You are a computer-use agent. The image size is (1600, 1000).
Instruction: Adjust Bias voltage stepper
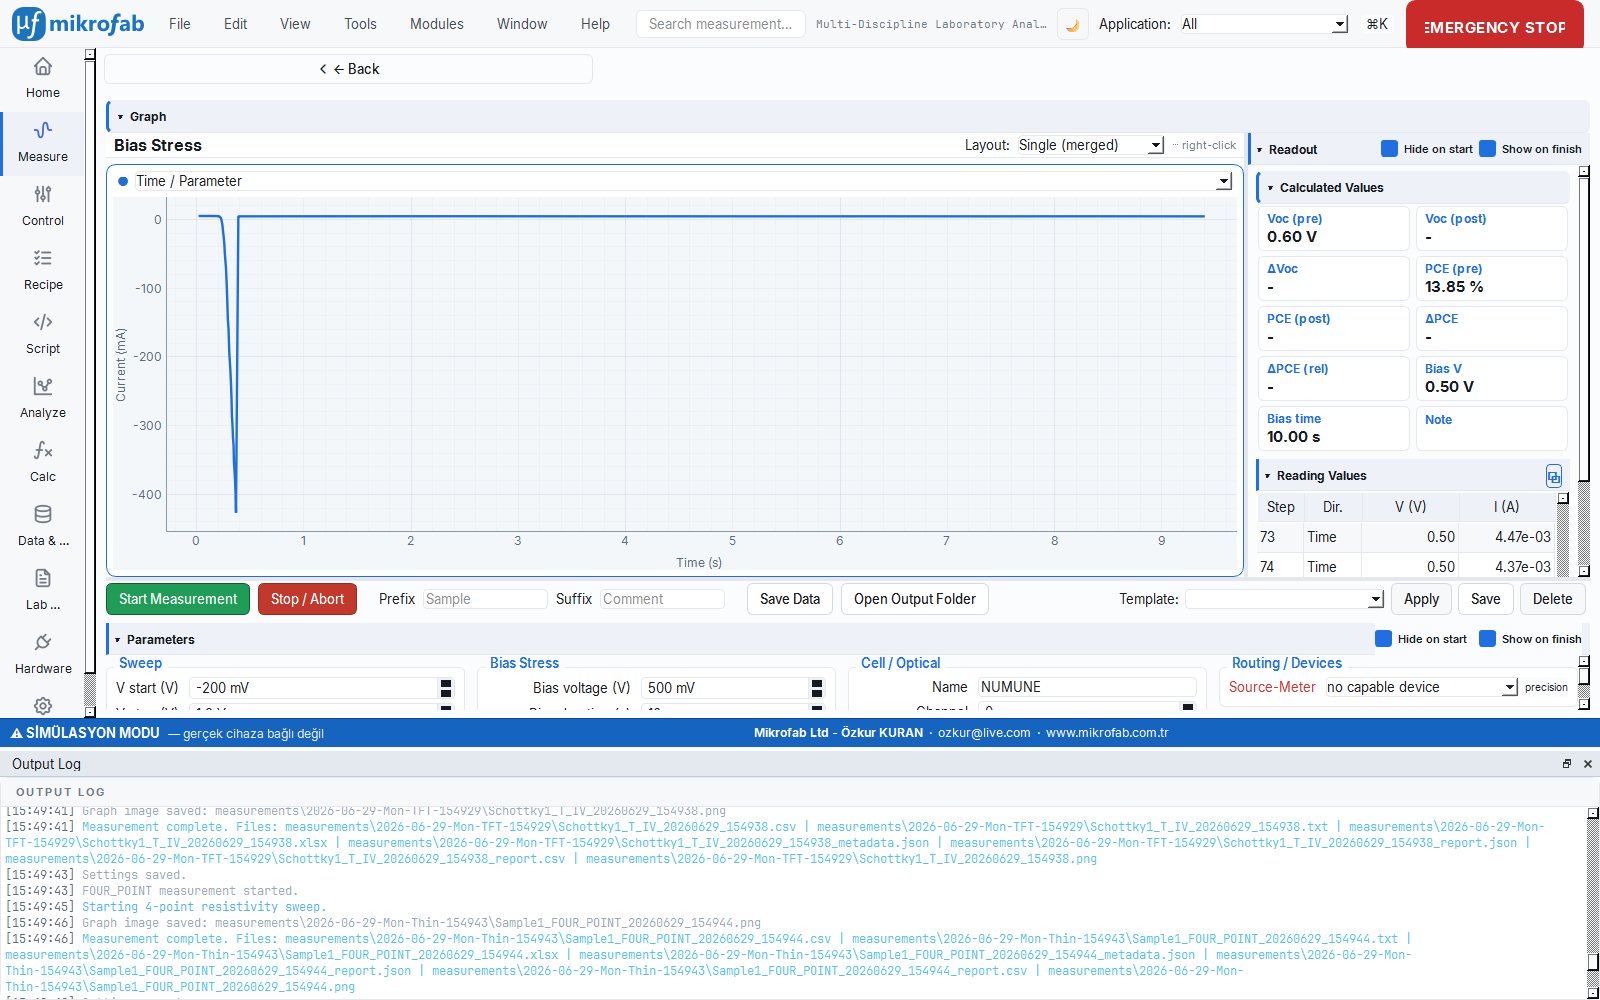[x=817, y=688]
